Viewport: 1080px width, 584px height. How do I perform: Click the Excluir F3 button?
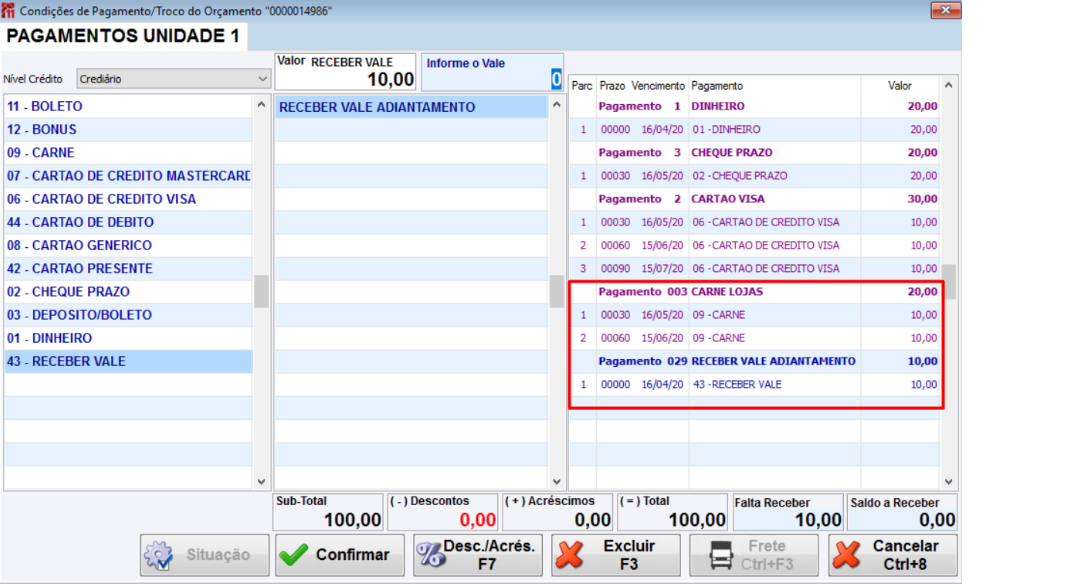616,555
